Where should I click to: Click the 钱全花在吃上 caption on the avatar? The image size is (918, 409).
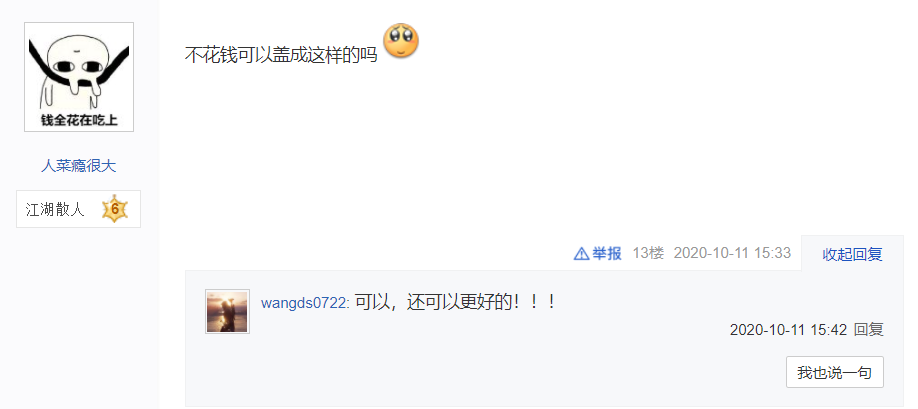coord(79,120)
